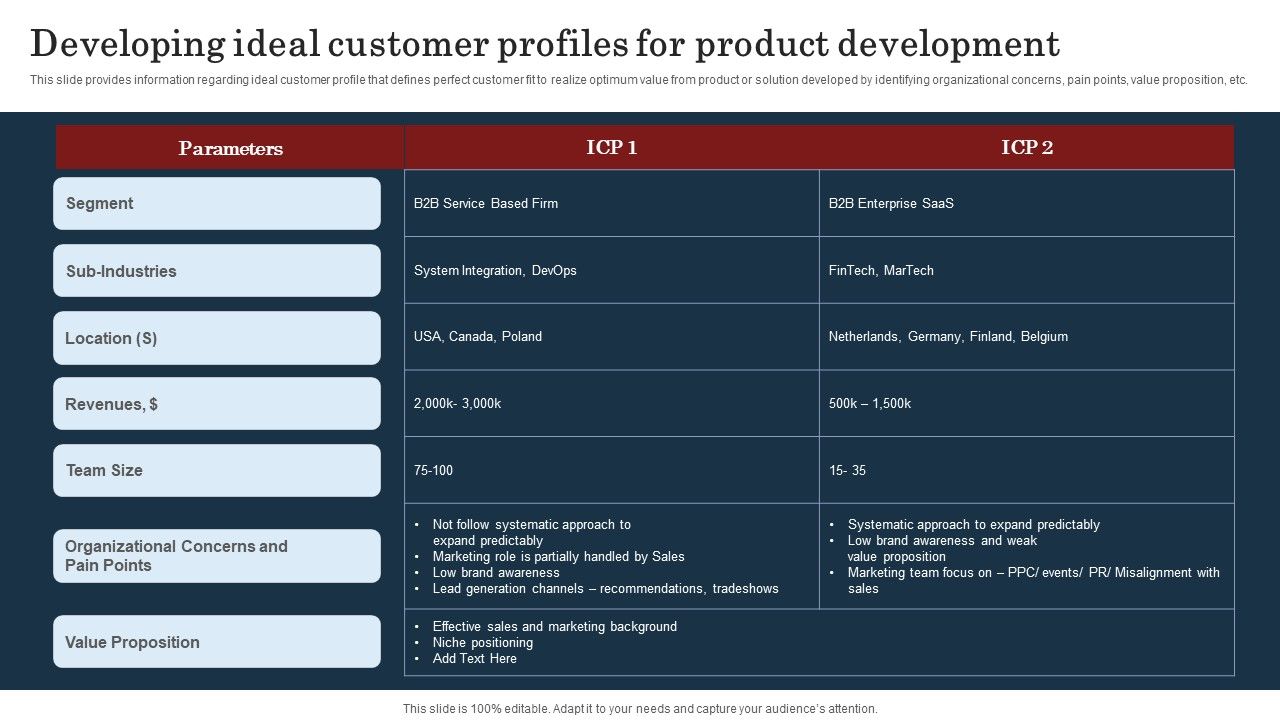Select the Team Size parameter label

click(x=217, y=470)
